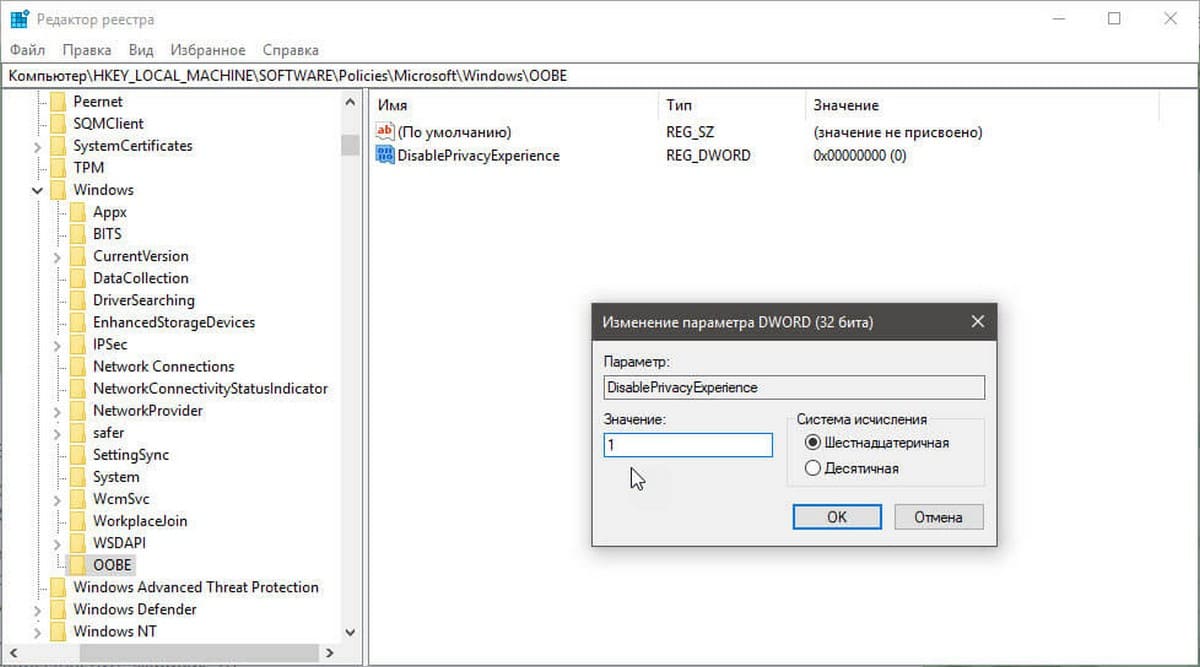
Task: Expand the NetworkProvider tree node
Action: click(x=58, y=410)
